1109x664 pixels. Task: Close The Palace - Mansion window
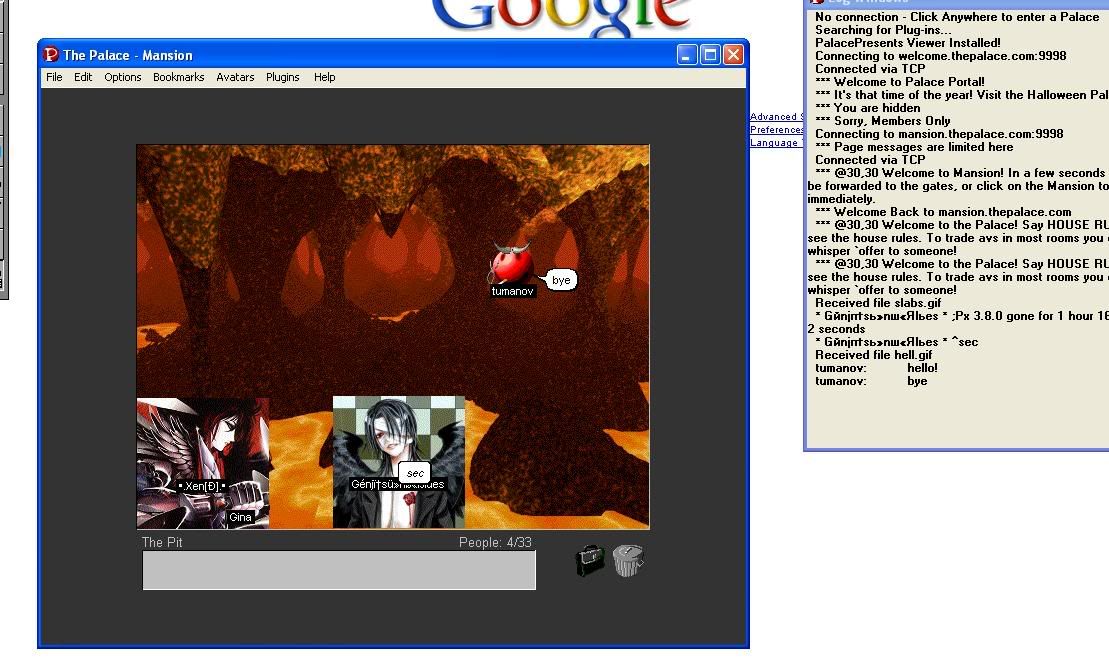tap(733, 54)
